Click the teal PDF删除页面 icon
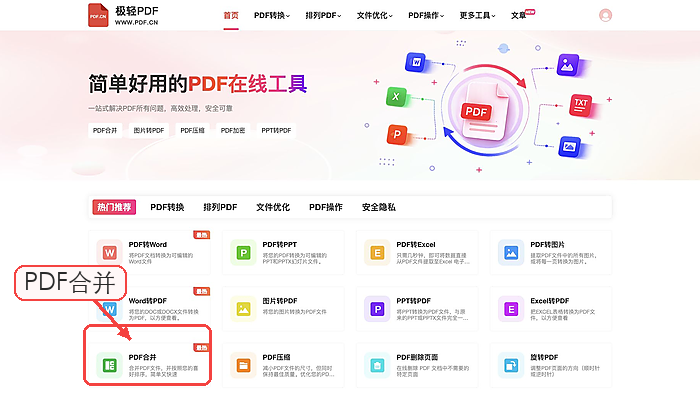 [377, 365]
